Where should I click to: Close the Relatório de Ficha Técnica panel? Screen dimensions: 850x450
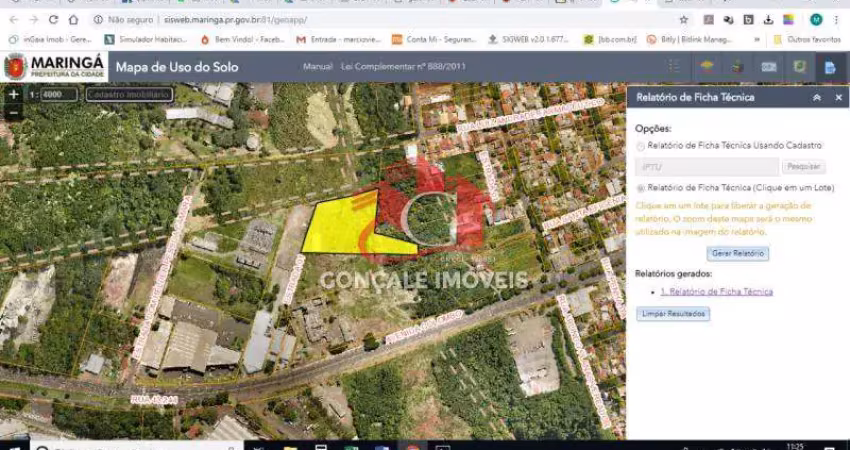click(838, 98)
